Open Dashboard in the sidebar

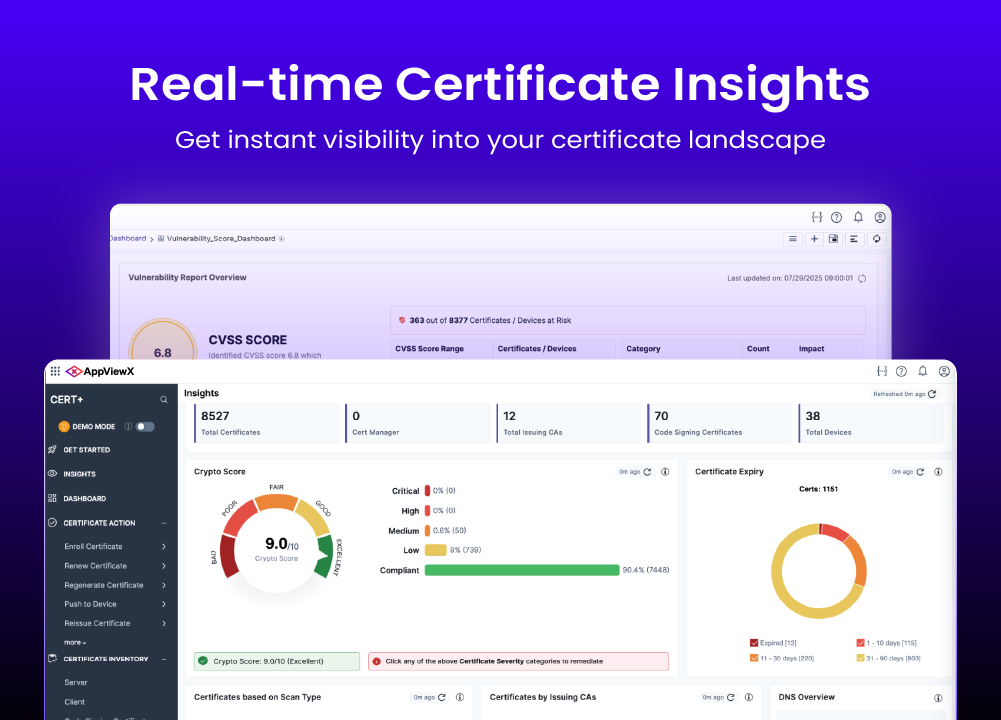pyautogui.click(x=84, y=499)
